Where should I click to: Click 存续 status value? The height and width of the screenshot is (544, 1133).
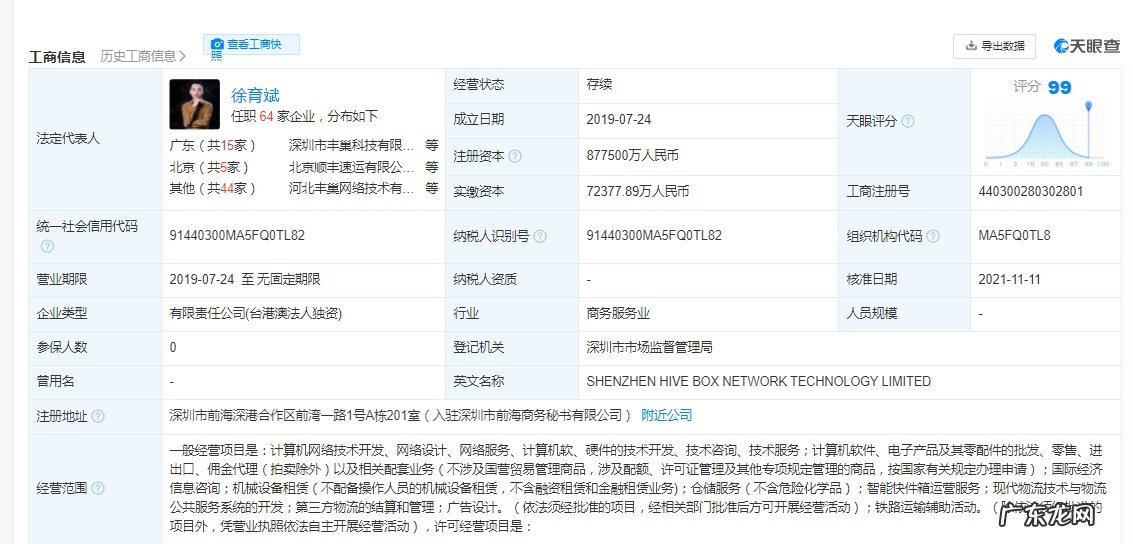click(x=599, y=85)
